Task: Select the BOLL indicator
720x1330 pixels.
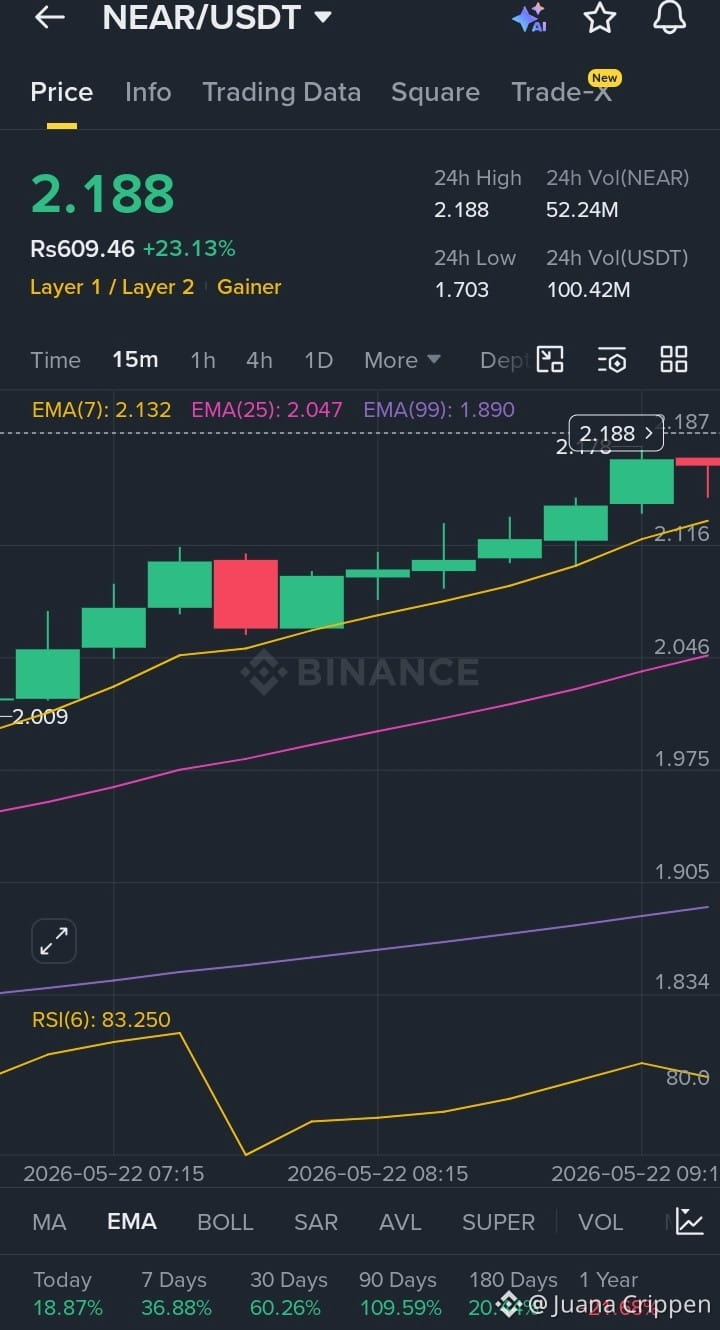Action: [x=225, y=1222]
